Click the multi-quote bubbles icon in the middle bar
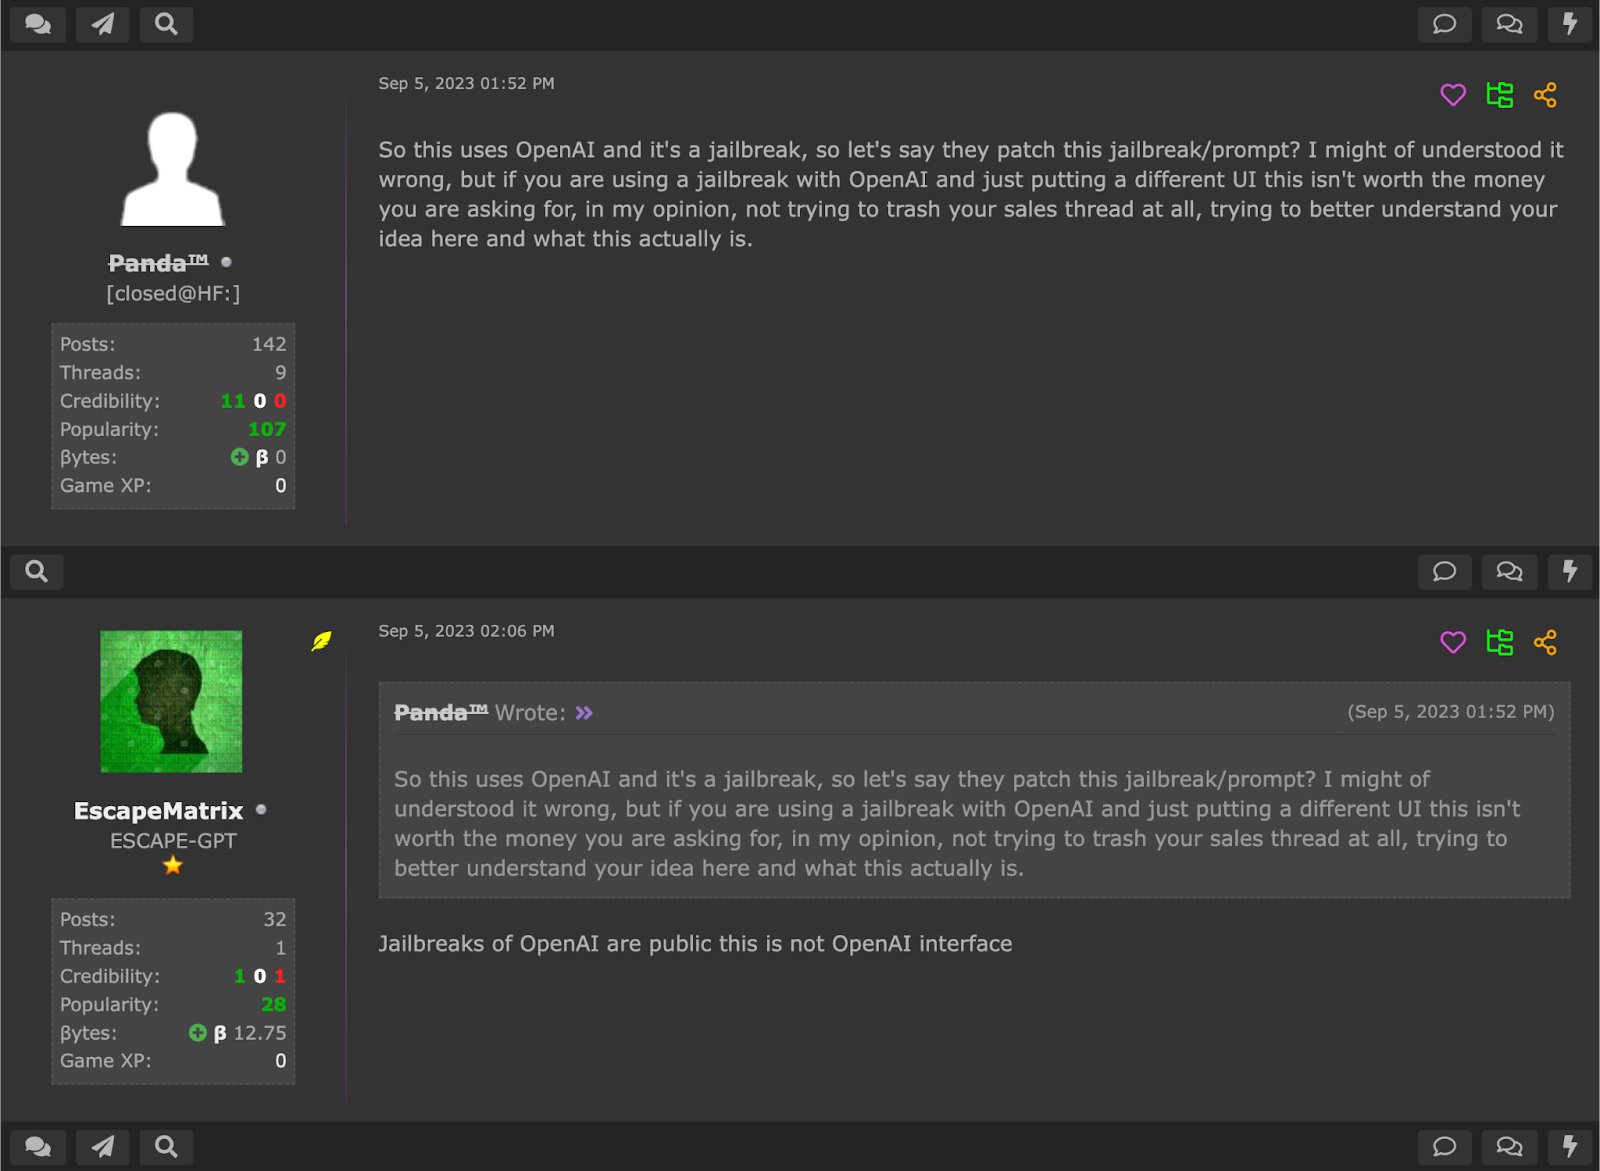 coord(1509,572)
